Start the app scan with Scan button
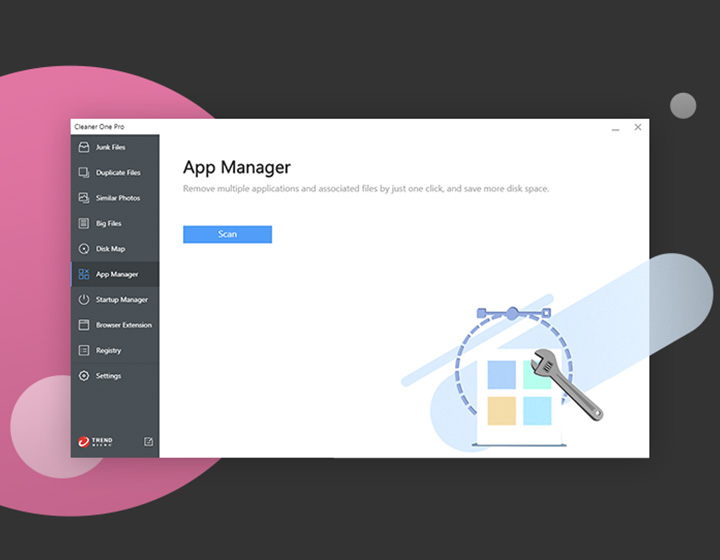This screenshot has height=560, width=720. pyautogui.click(x=227, y=234)
